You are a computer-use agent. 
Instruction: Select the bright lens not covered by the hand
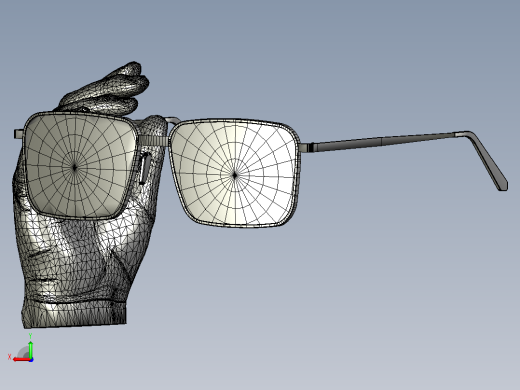pyautogui.click(x=234, y=172)
